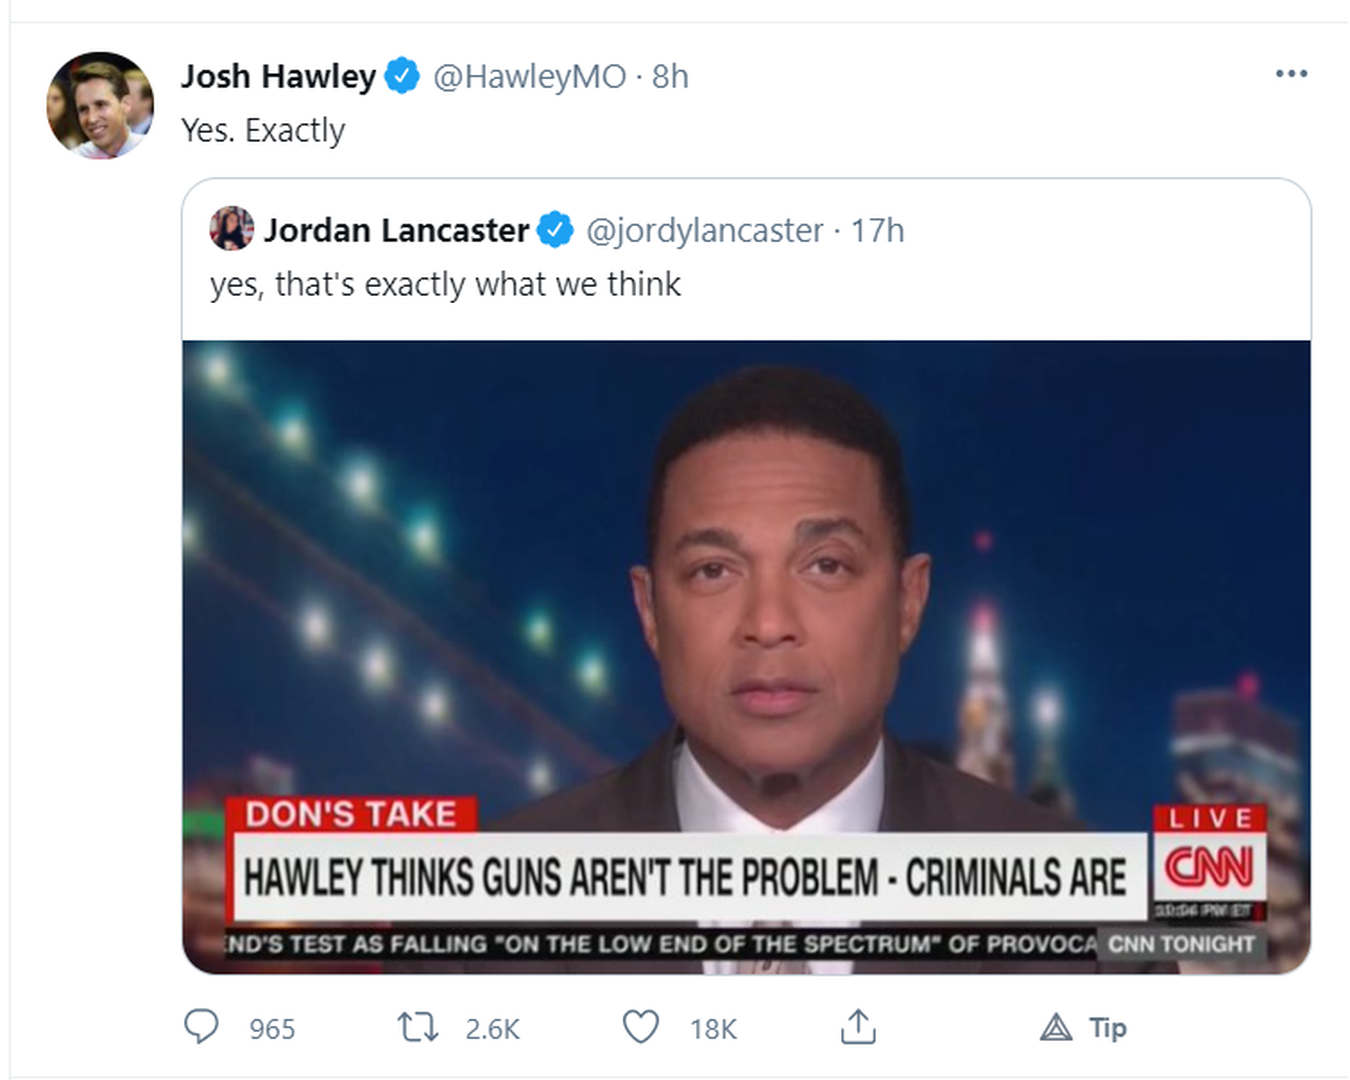The width and height of the screenshot is (1350, 1080).
Task: Open the three-dot more options menu
Action: [x=1291, y=74]
